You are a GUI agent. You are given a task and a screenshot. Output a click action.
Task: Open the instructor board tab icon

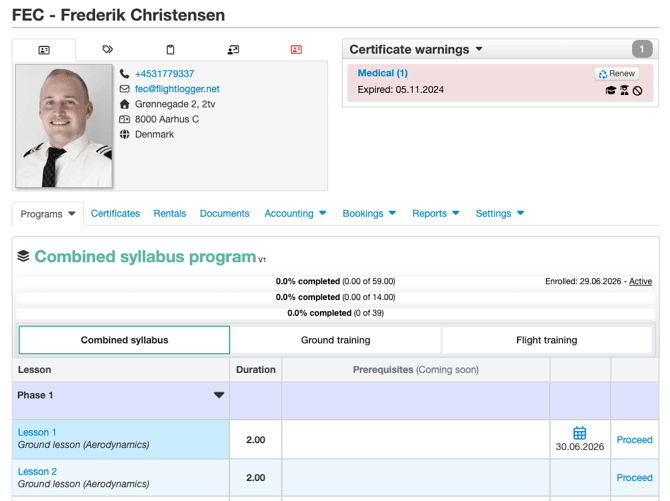233,50
